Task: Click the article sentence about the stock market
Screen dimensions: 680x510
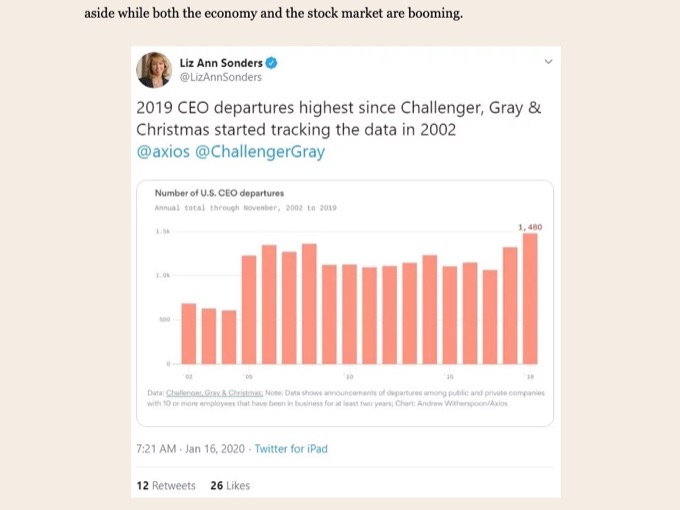Action: 273,13
